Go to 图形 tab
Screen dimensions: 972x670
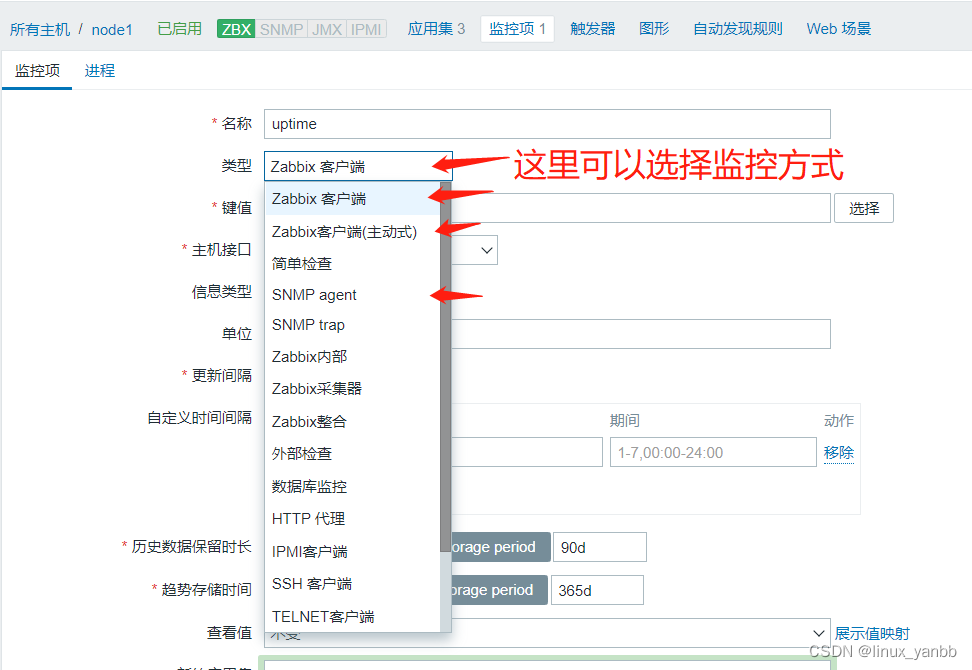pos(654,29)
